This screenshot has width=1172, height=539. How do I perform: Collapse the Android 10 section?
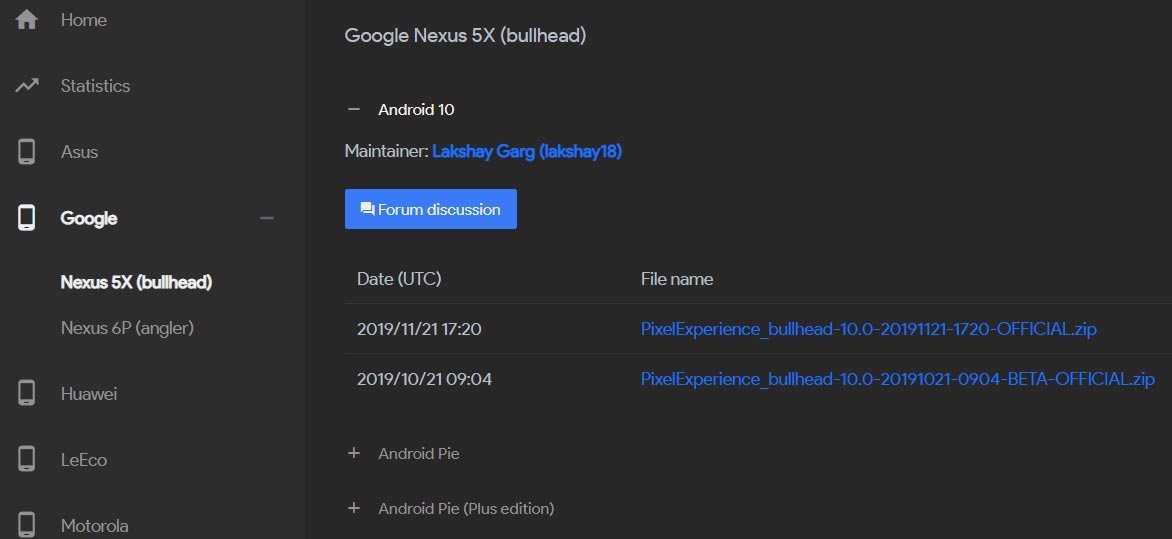click(354, 109)
